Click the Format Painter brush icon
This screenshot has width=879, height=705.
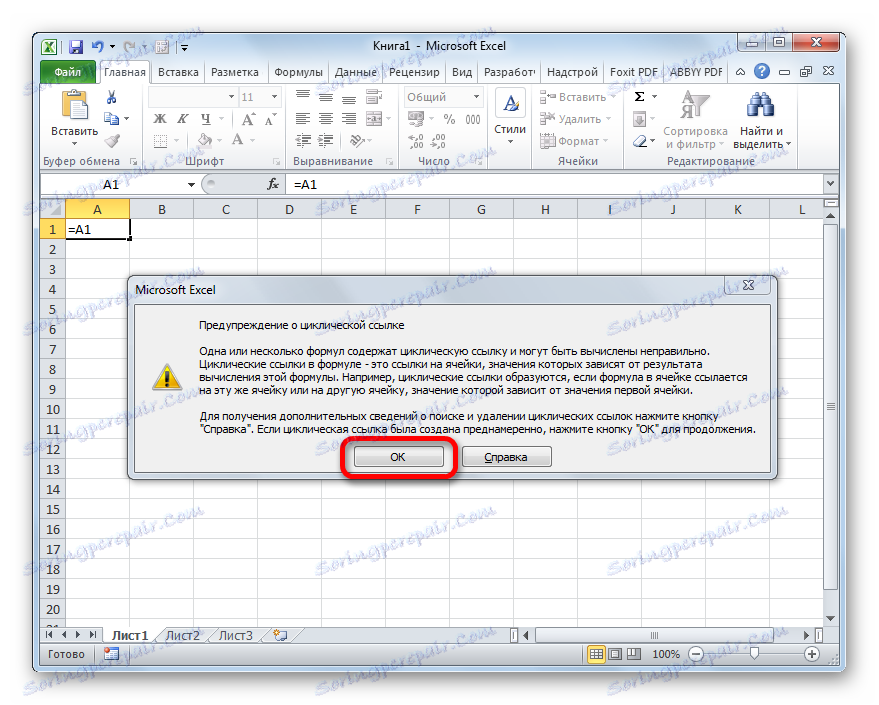click(112, 140)
